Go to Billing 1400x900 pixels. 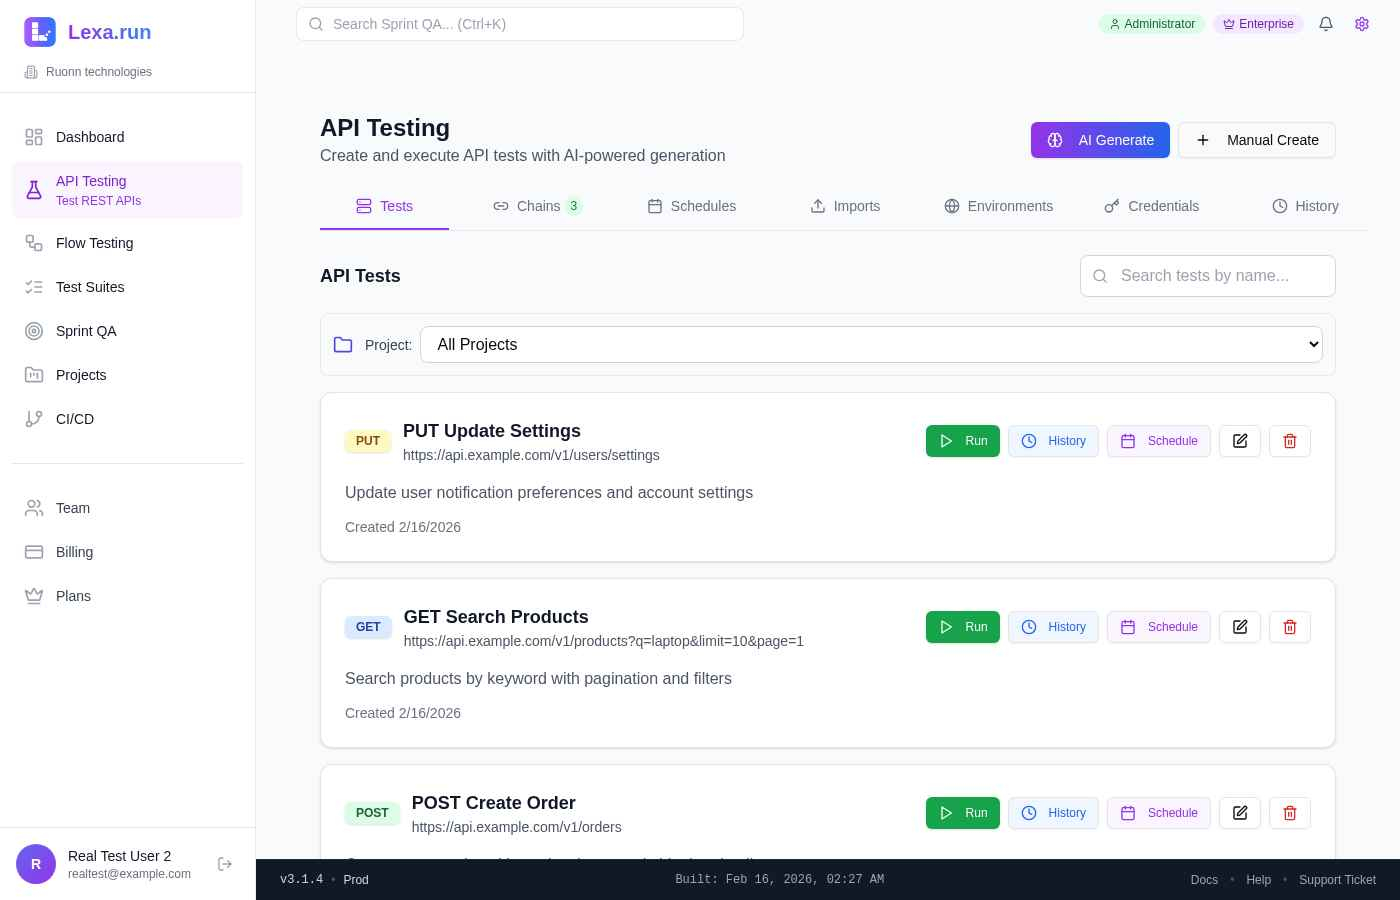[128, 552]
